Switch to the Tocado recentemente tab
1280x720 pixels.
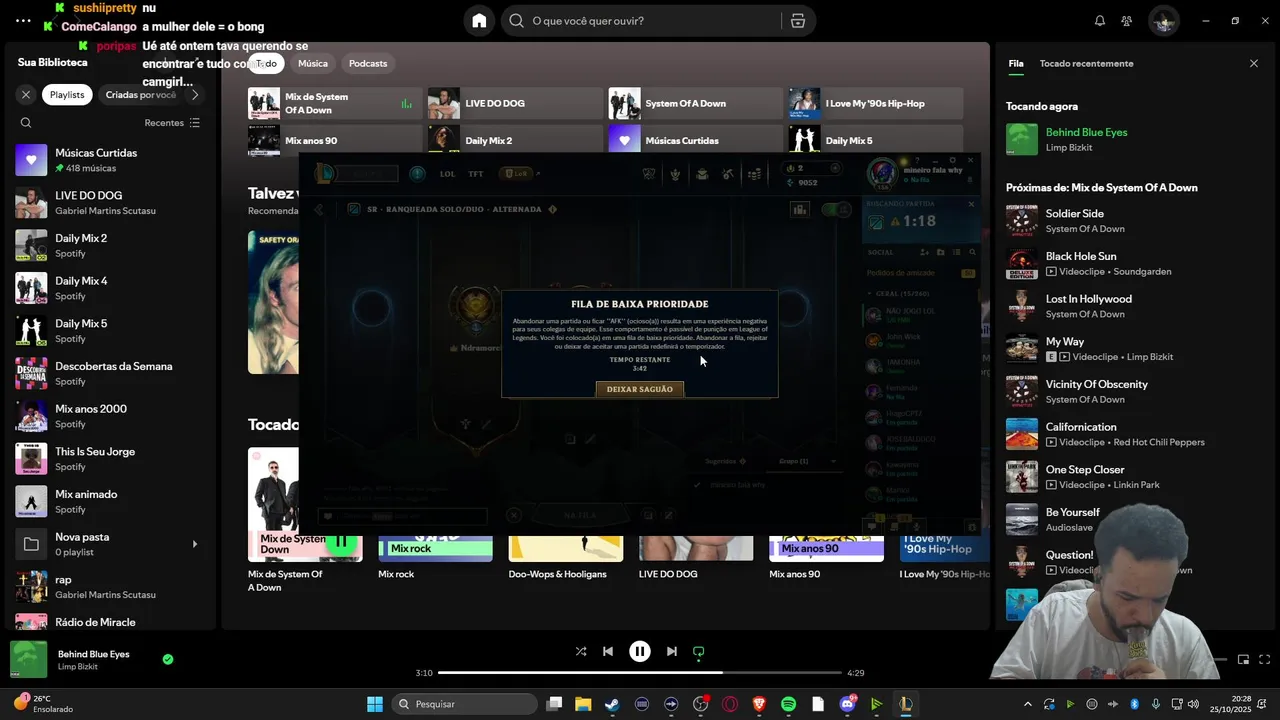pos(1086,63)
